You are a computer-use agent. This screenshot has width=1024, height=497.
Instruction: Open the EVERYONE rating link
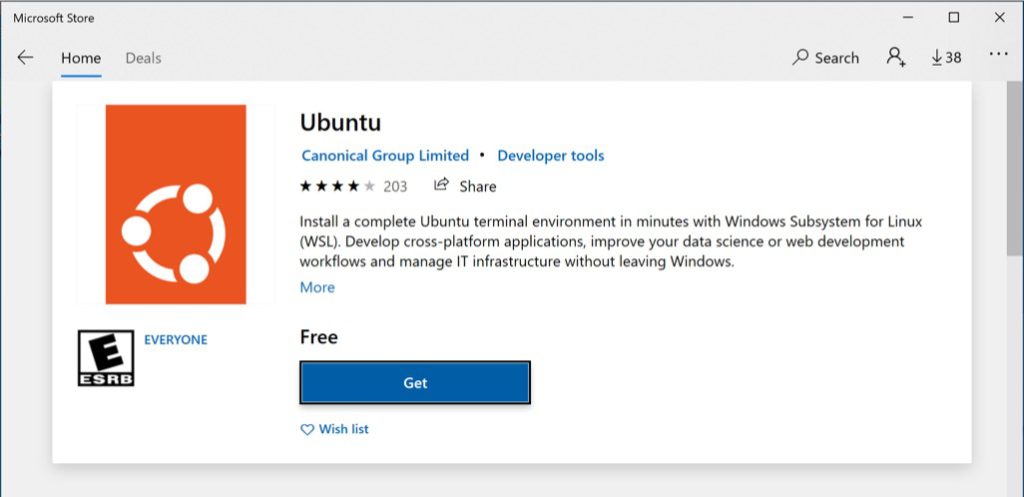[x=176, y=340]
